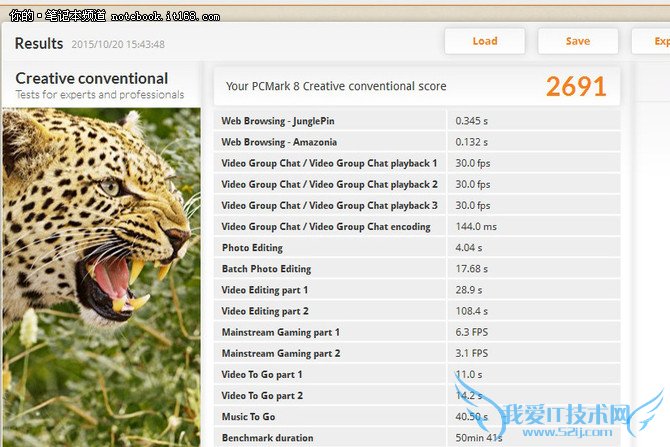Select Video Group Chat playback 3 row
Viewport: 670px width, 447px height.
pos(417,206)
